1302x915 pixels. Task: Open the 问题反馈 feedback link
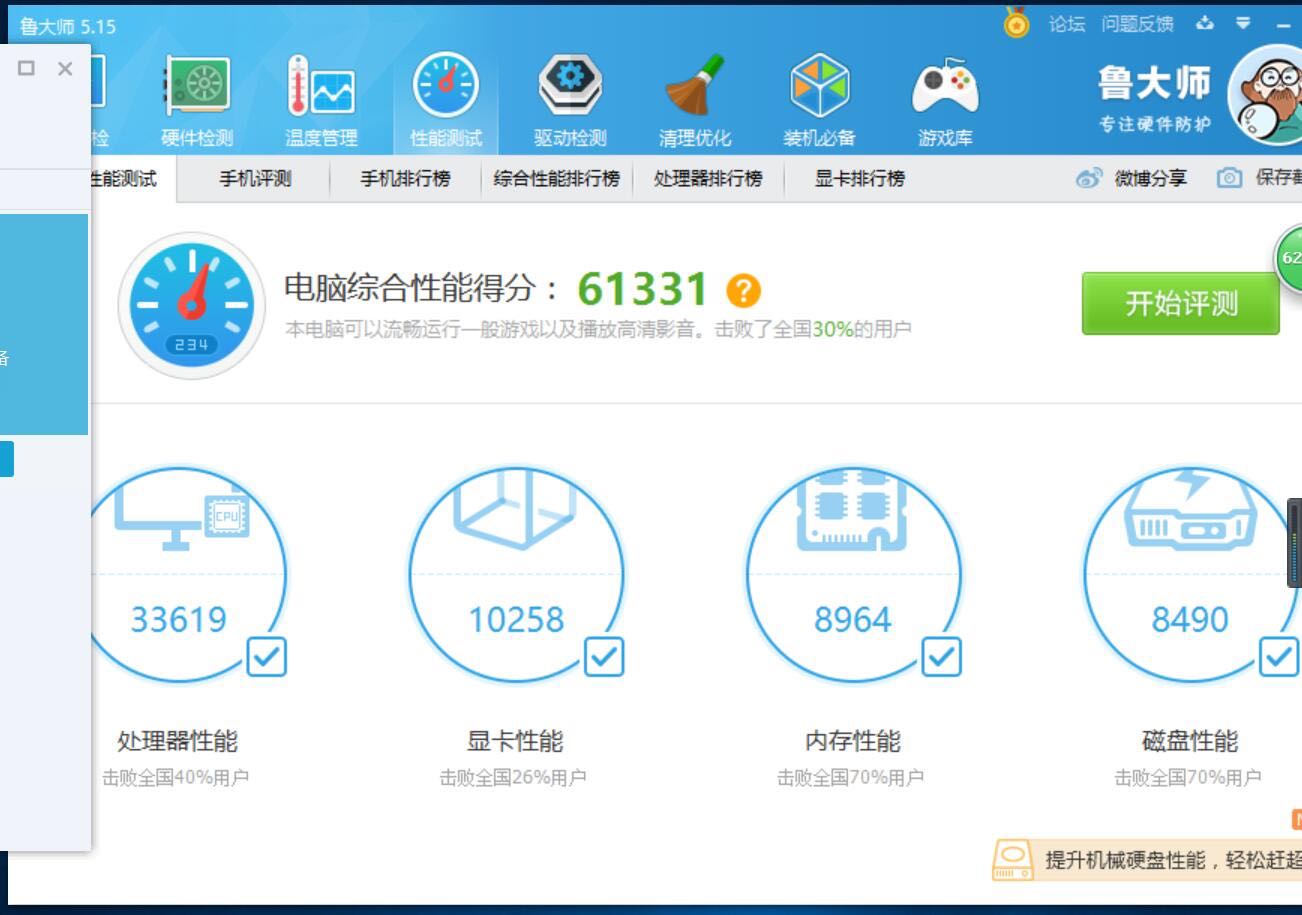(1138, 24)
